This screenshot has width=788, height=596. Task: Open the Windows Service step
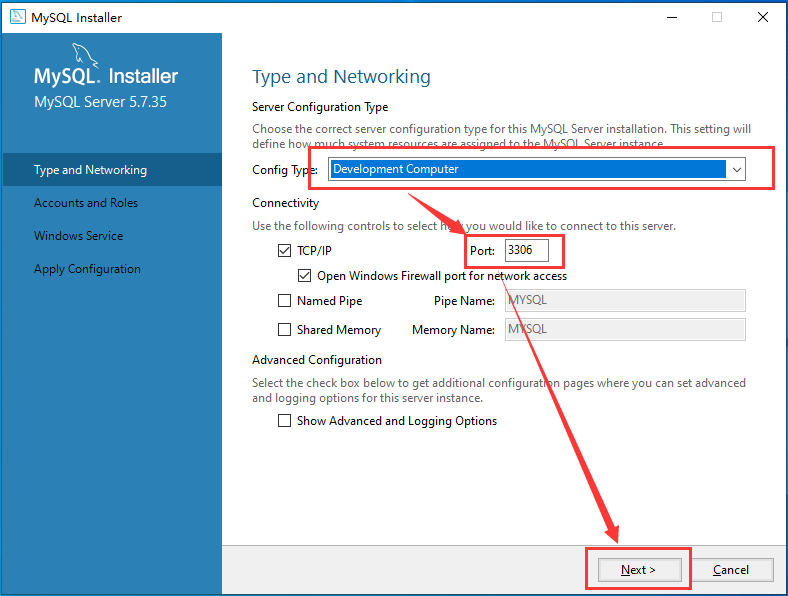(x=78, y=236)
